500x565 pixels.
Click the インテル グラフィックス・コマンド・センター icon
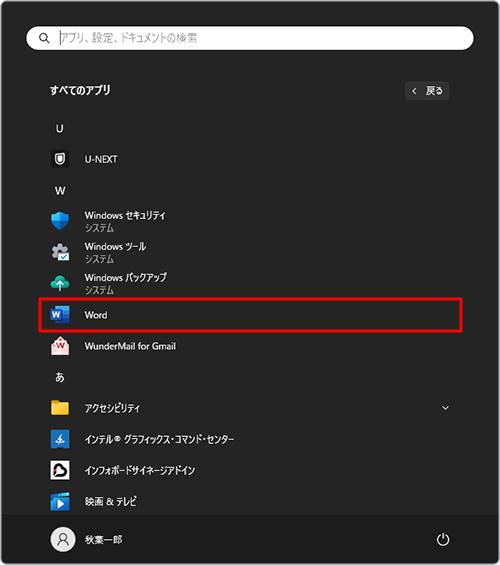(x=60, y=439)
